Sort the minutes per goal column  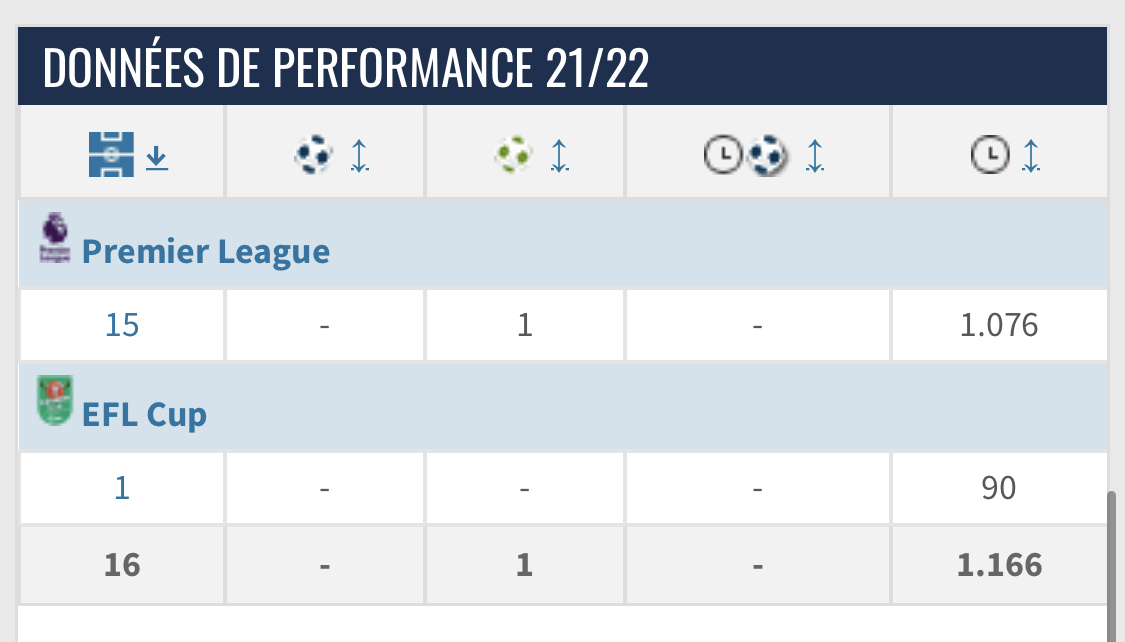click(x=815, y=155)
